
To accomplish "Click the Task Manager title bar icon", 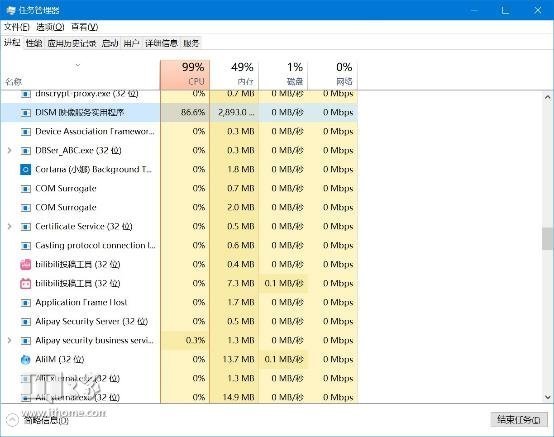I will click(x=11, y=10).
